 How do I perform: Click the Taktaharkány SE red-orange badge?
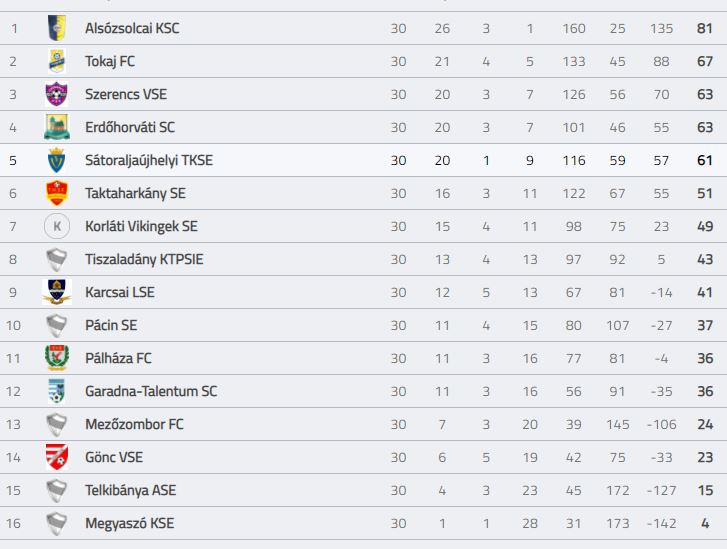(x=57, y=193)
